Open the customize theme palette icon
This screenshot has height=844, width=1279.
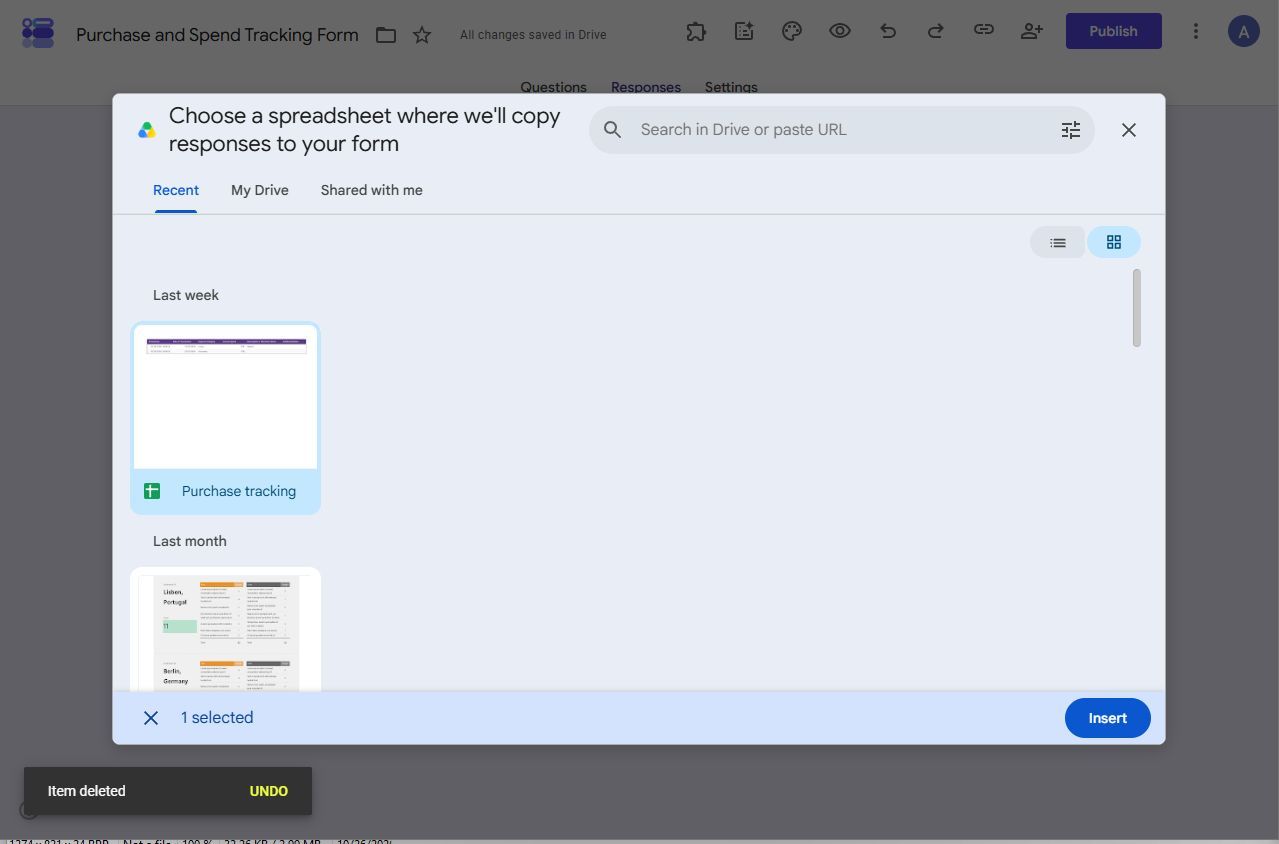792,31
